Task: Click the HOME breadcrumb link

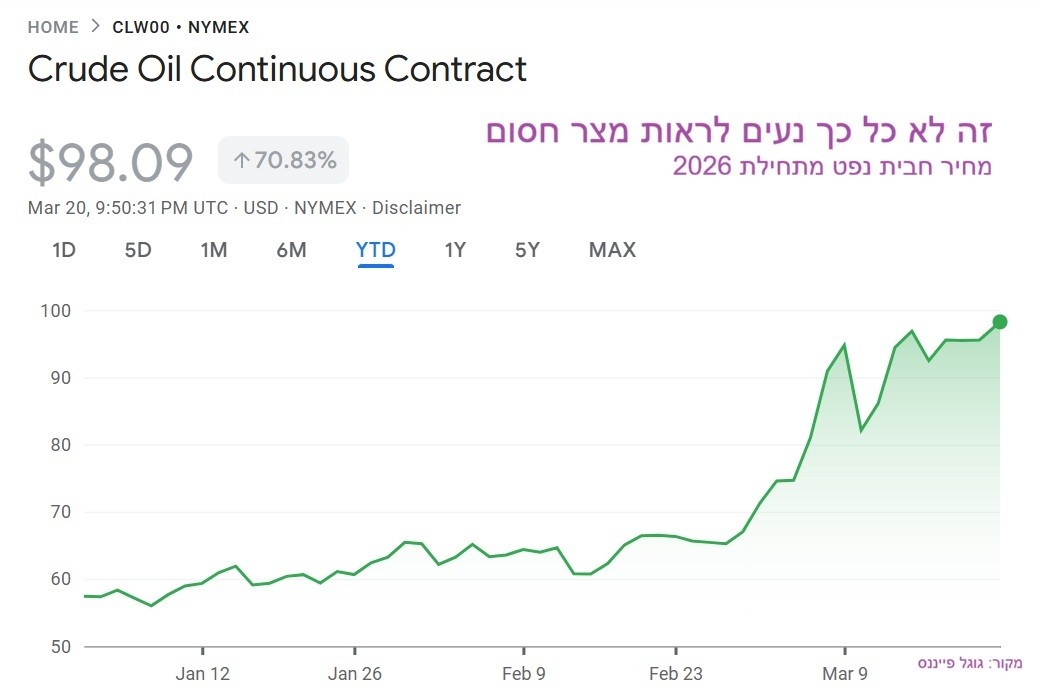Action: tap(53, 28)
